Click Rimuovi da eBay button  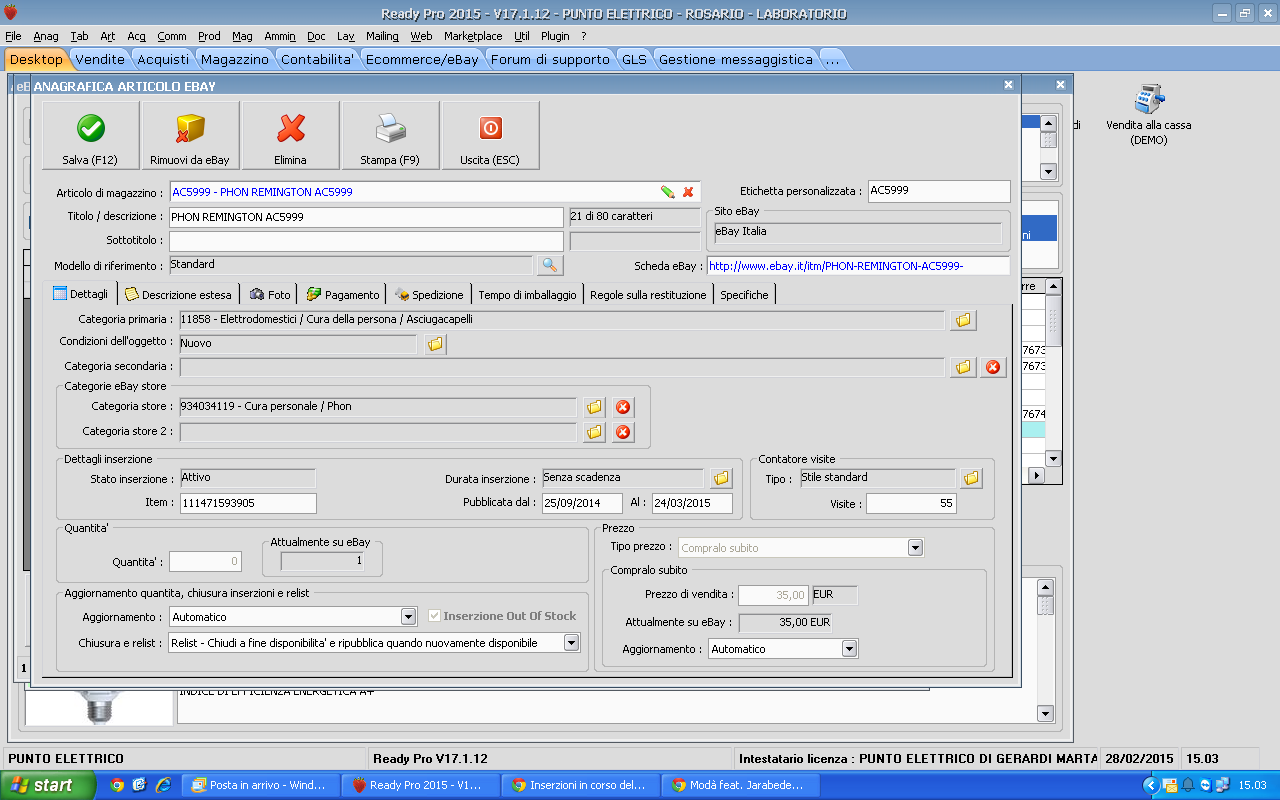point(190,136)
